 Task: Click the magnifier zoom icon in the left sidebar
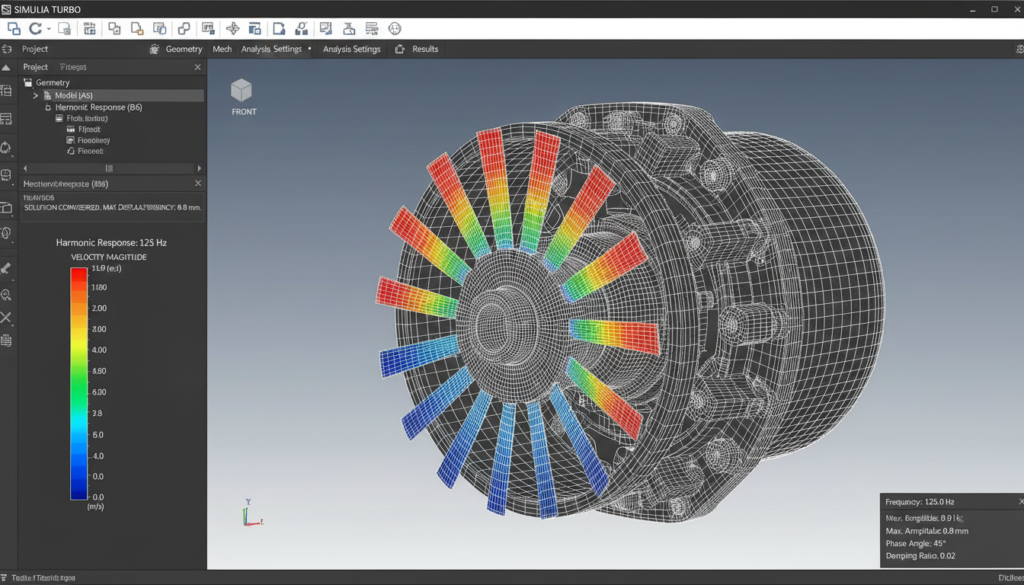click(6, 295)
